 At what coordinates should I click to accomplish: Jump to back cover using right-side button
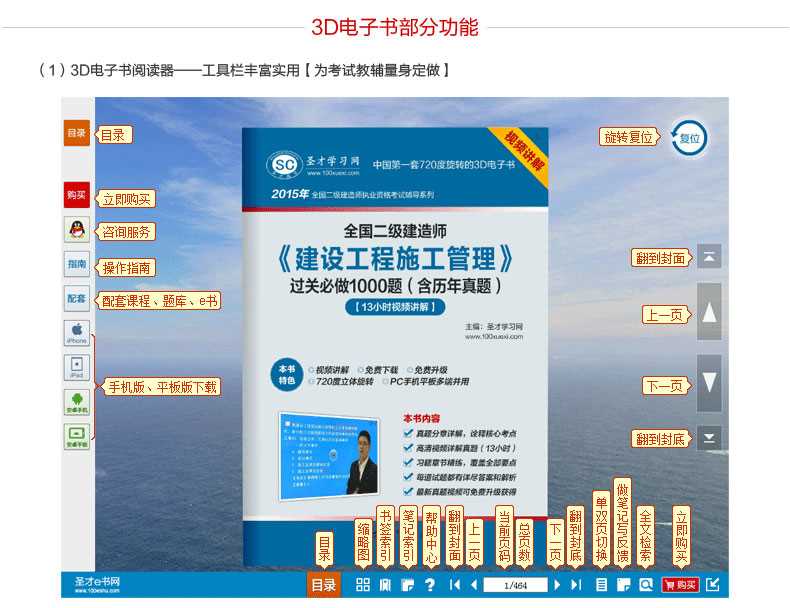[x=708, y=438]
